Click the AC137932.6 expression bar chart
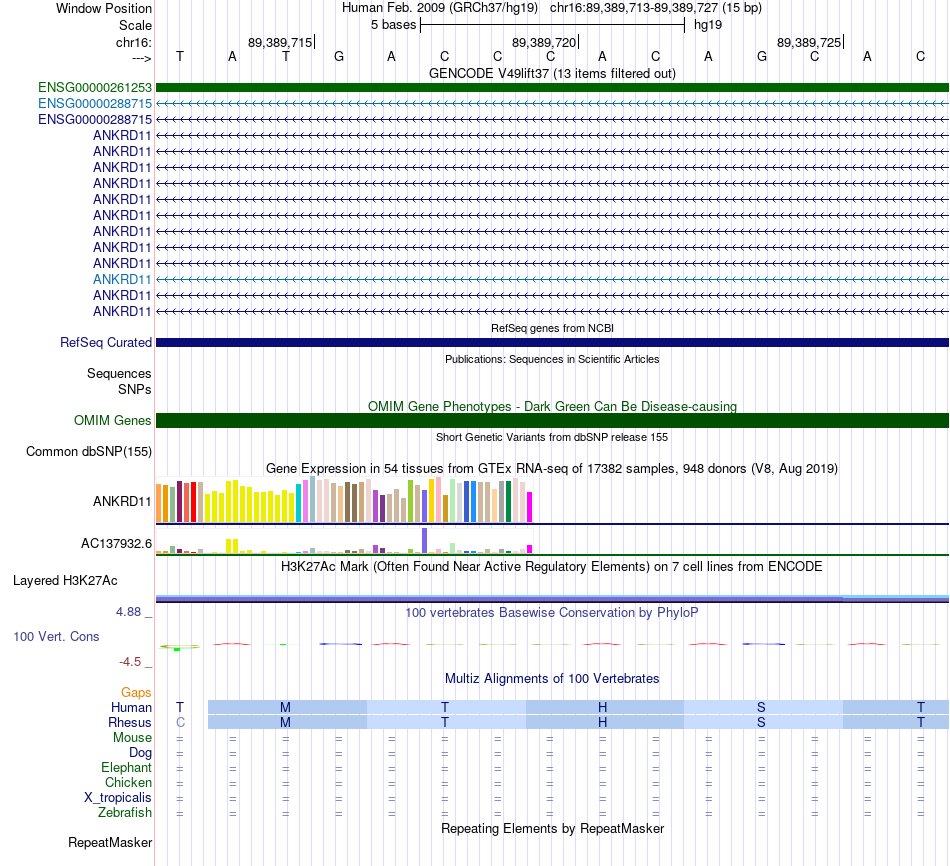The width and height of the screenshot is (950, 866). (344, 541)
